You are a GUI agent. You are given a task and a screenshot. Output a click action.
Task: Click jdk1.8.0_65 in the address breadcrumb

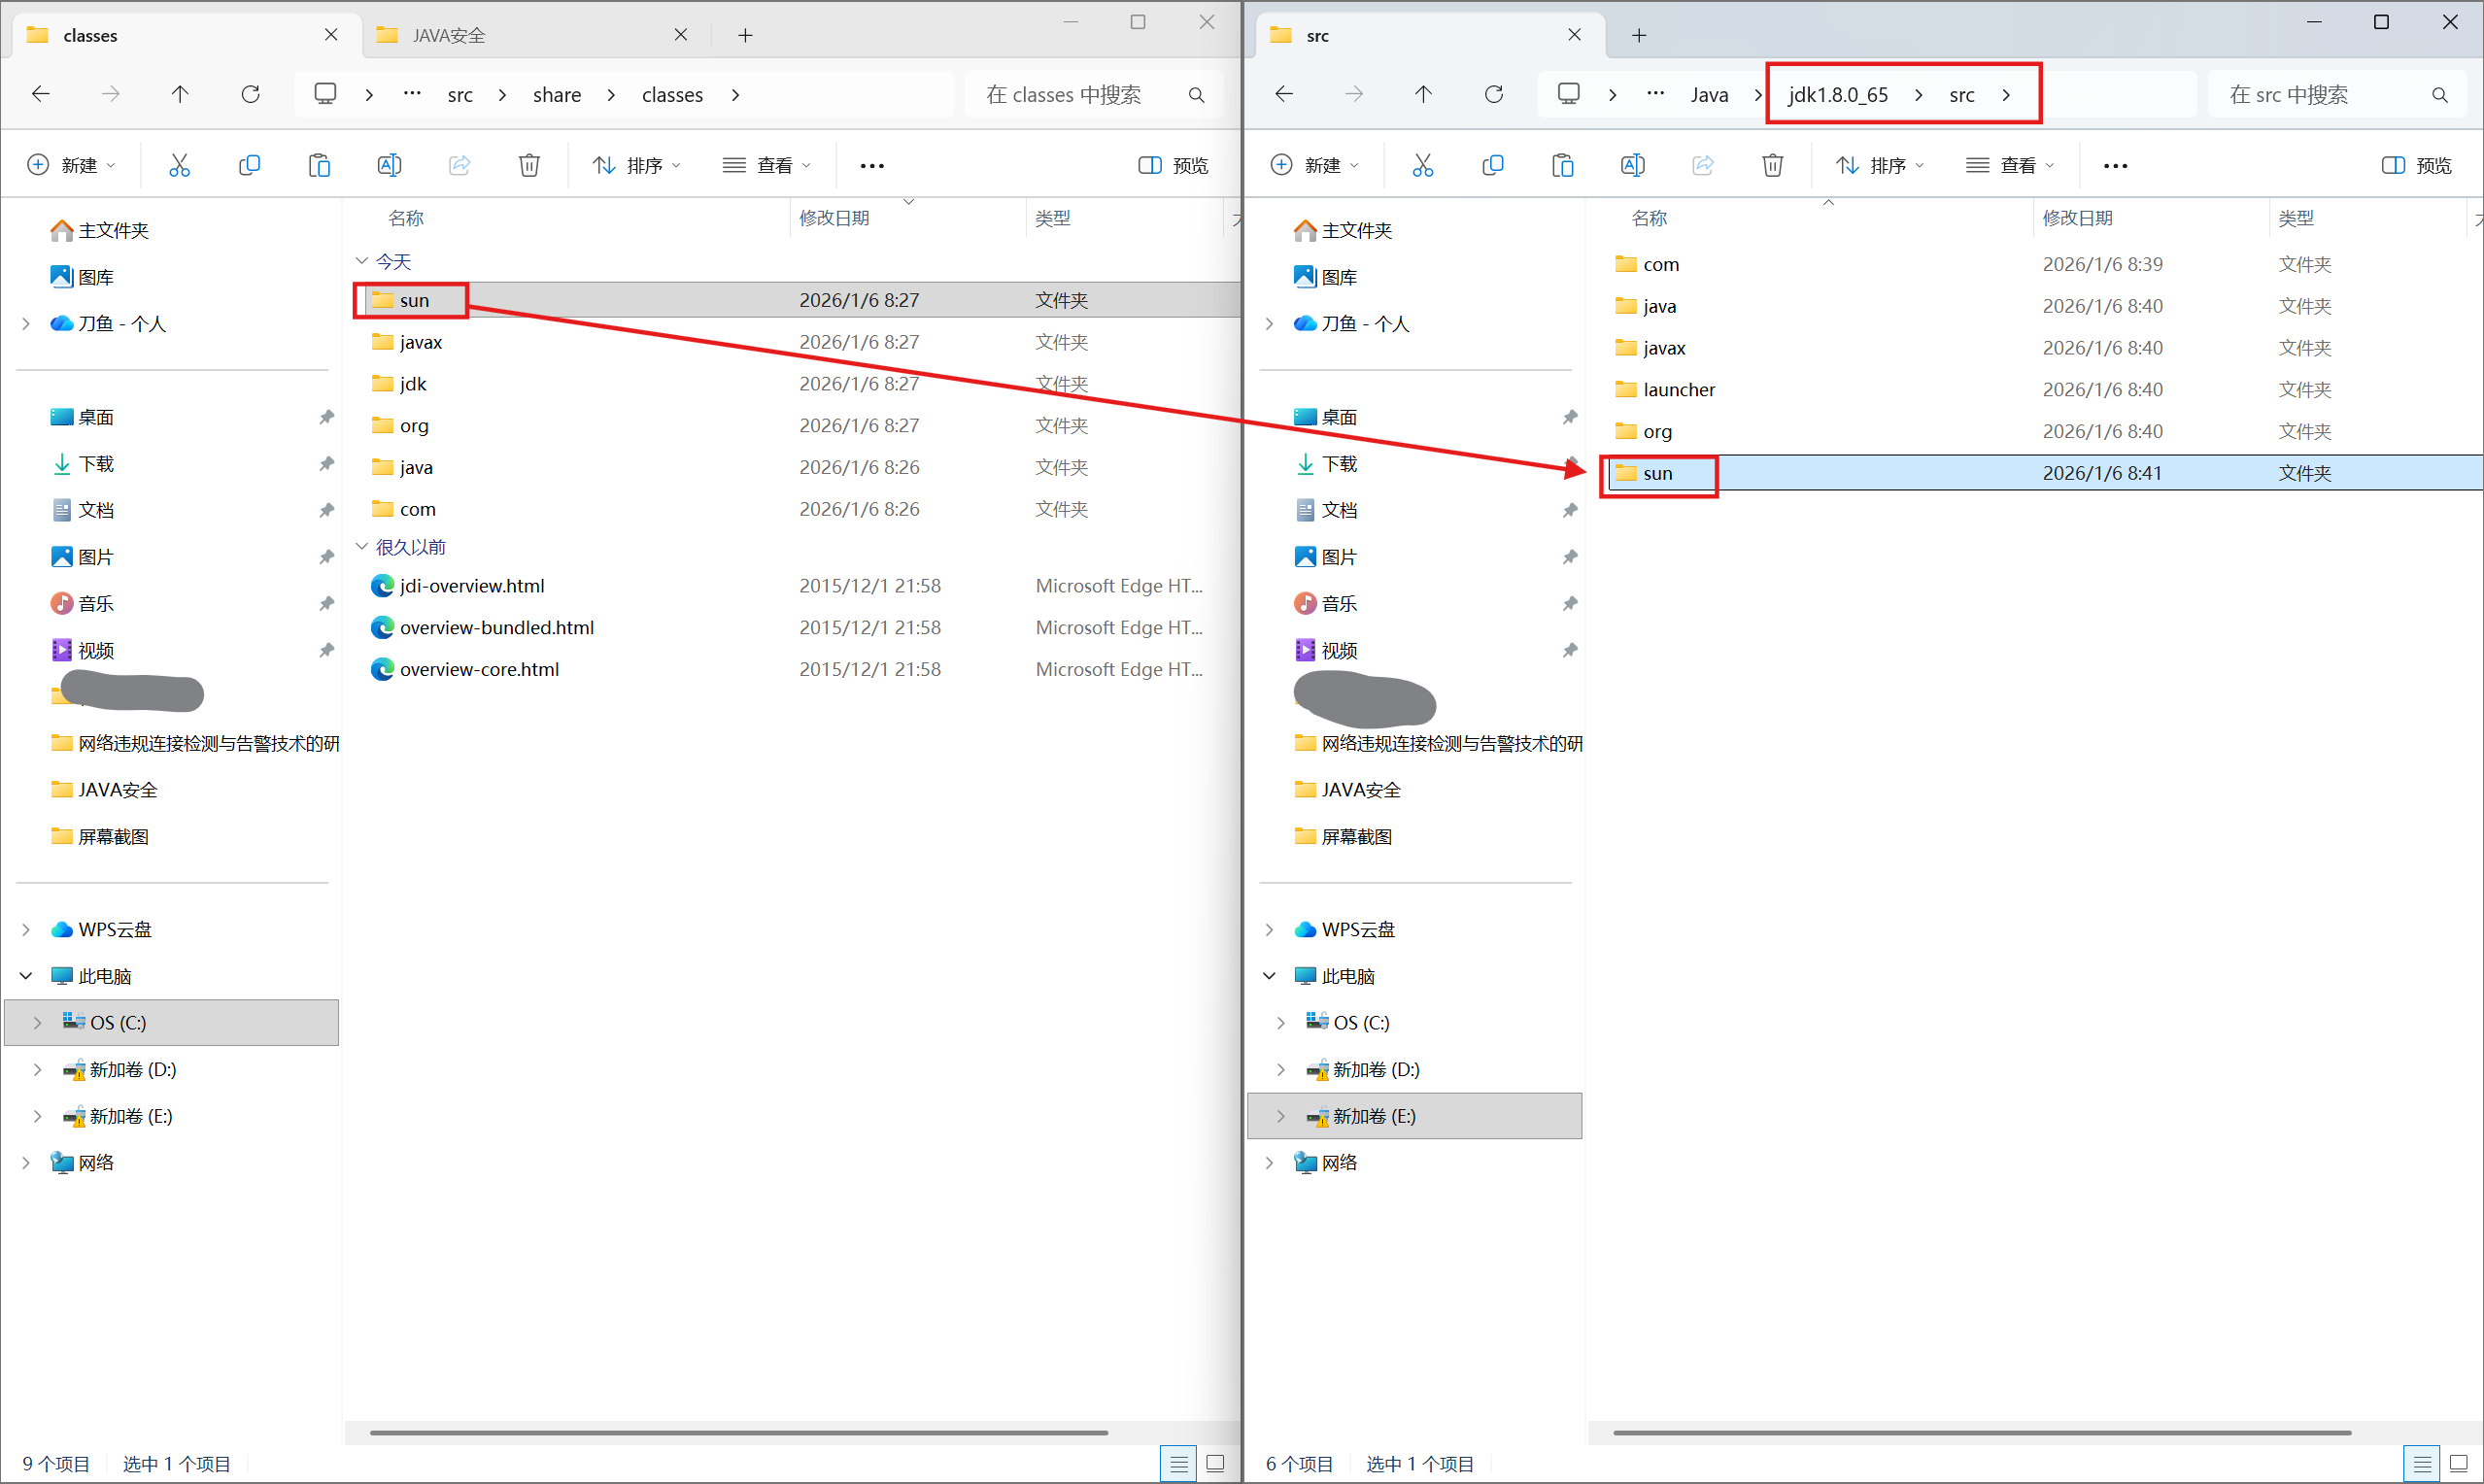coord(1838,94)
